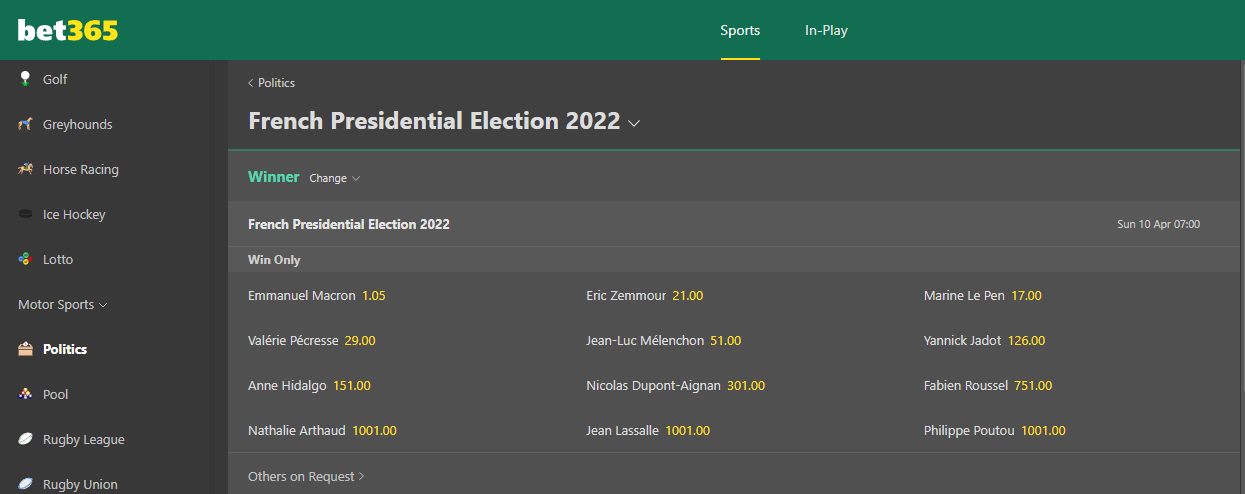
Task: Open the Horse Racing icon
Action: (25, 169)
